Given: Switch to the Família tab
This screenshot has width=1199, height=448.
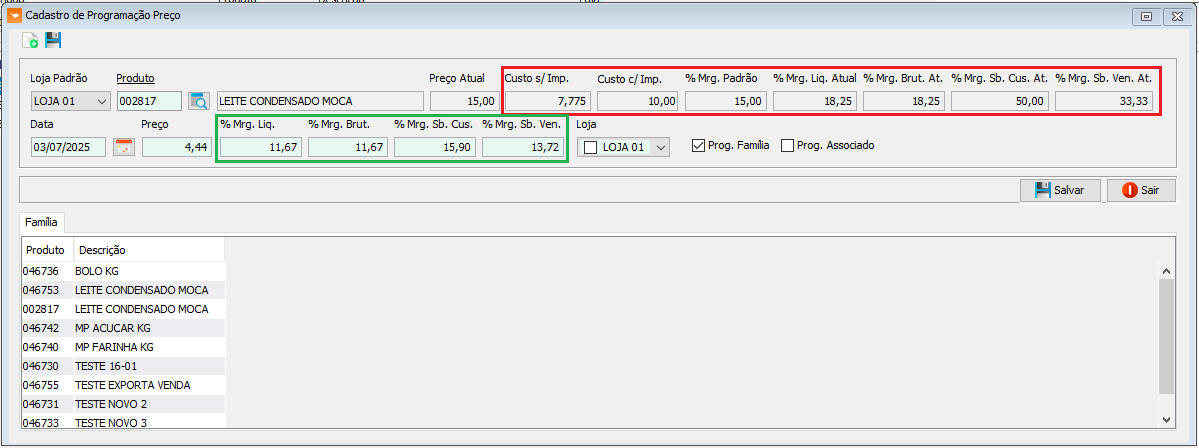Looking at the screenshot, I should tap(42, 221).
